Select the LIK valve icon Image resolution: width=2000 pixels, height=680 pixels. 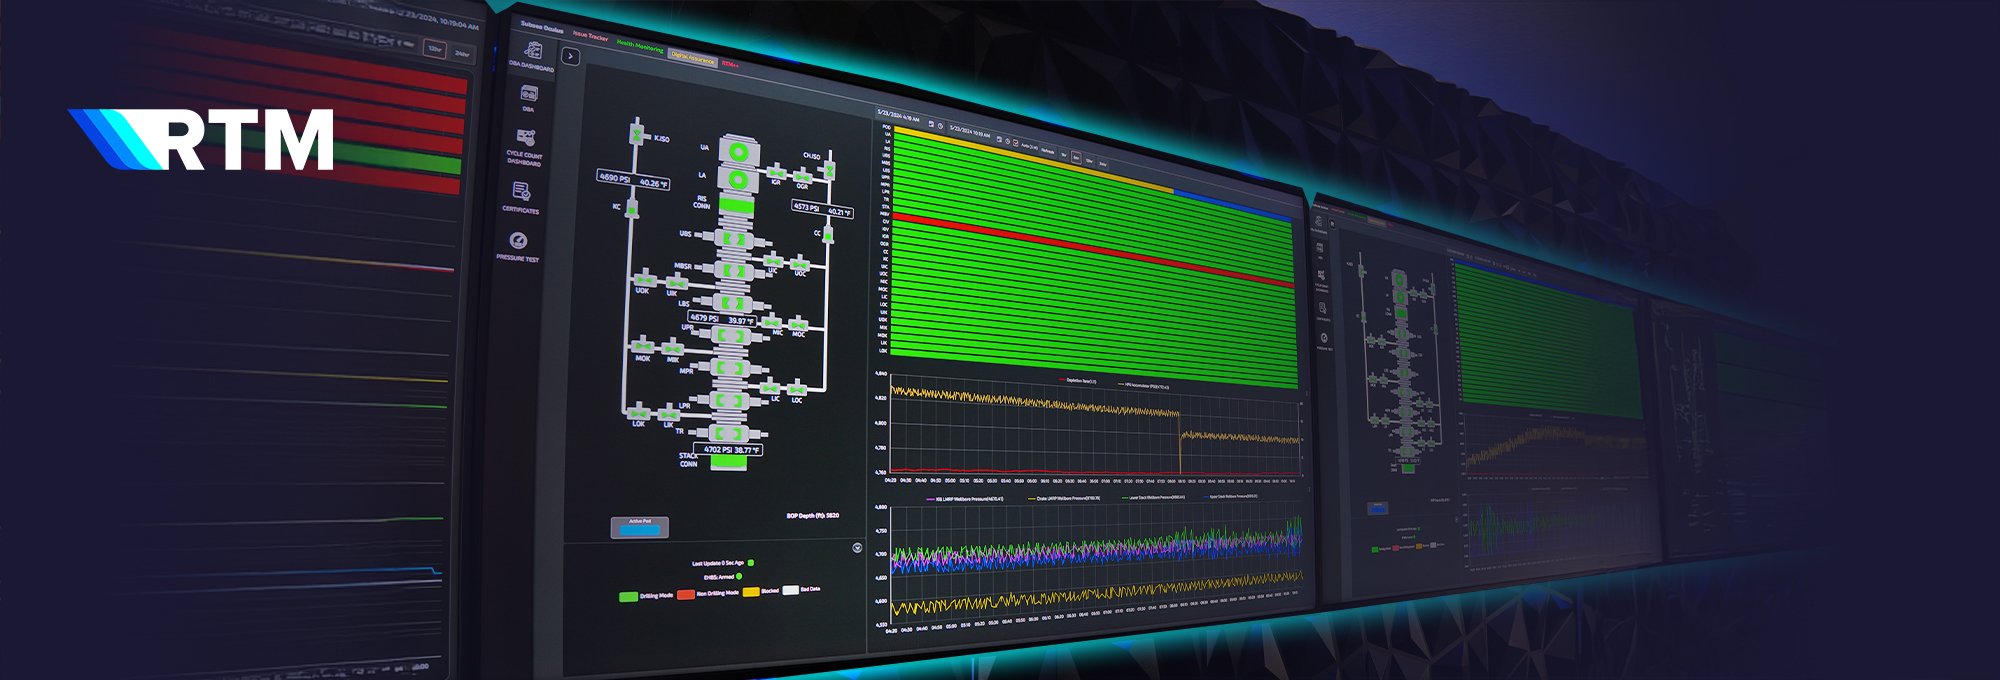point(668,414)
